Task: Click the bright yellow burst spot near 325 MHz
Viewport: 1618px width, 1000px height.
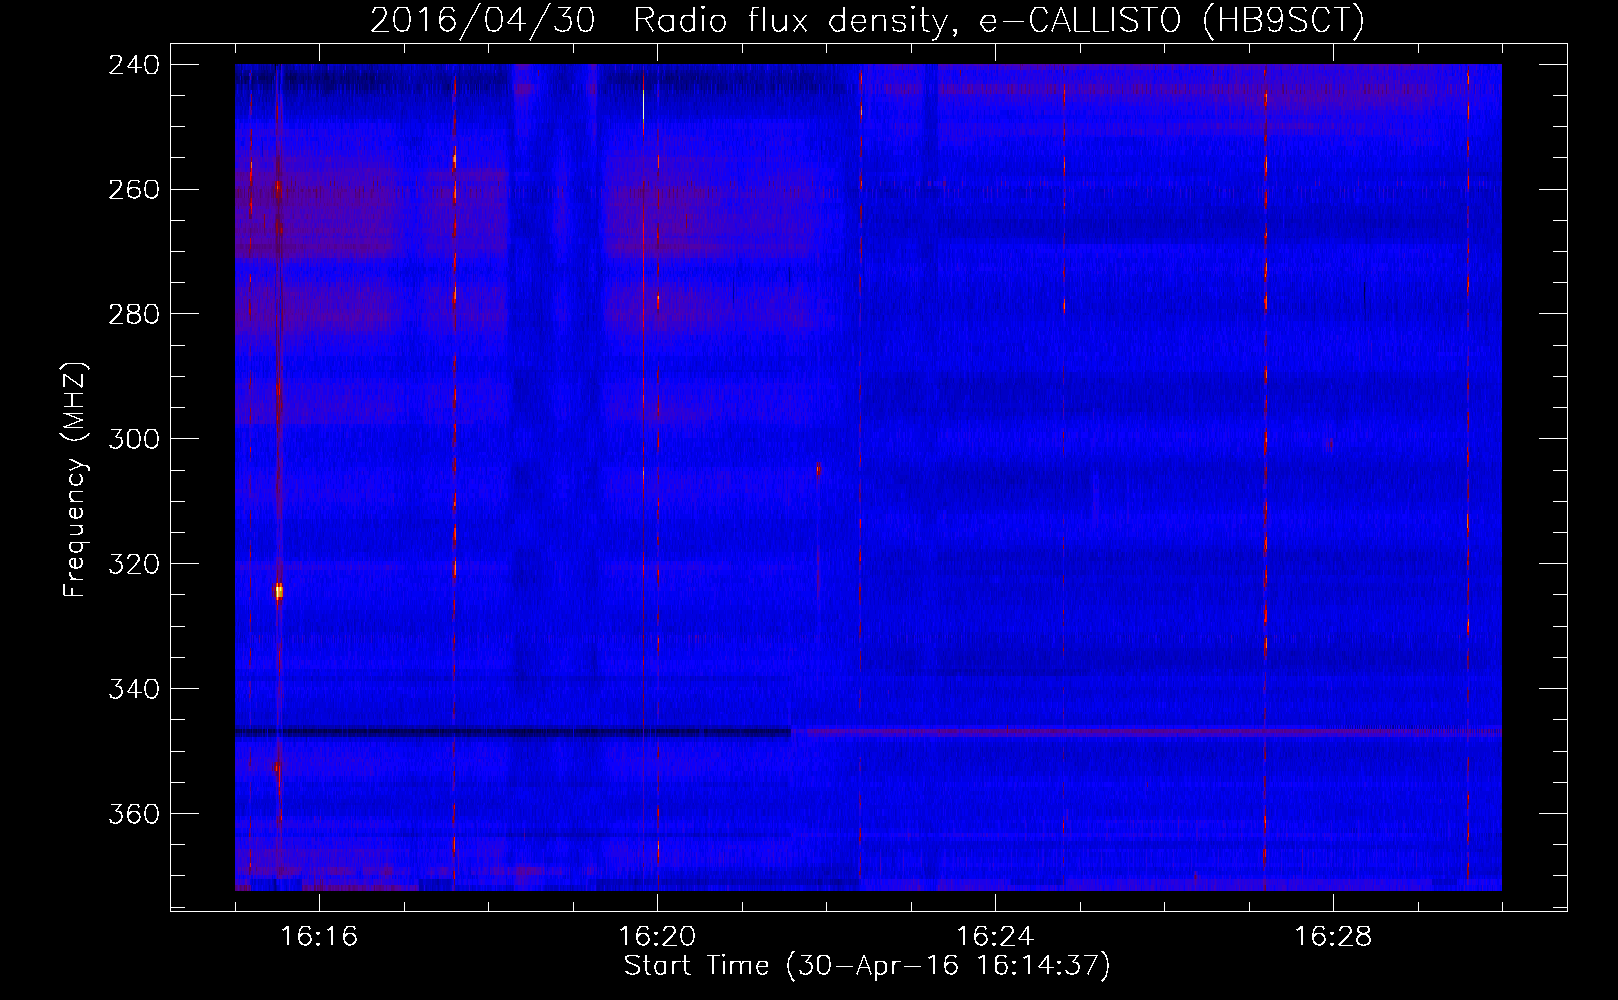Action: point(279,591)
